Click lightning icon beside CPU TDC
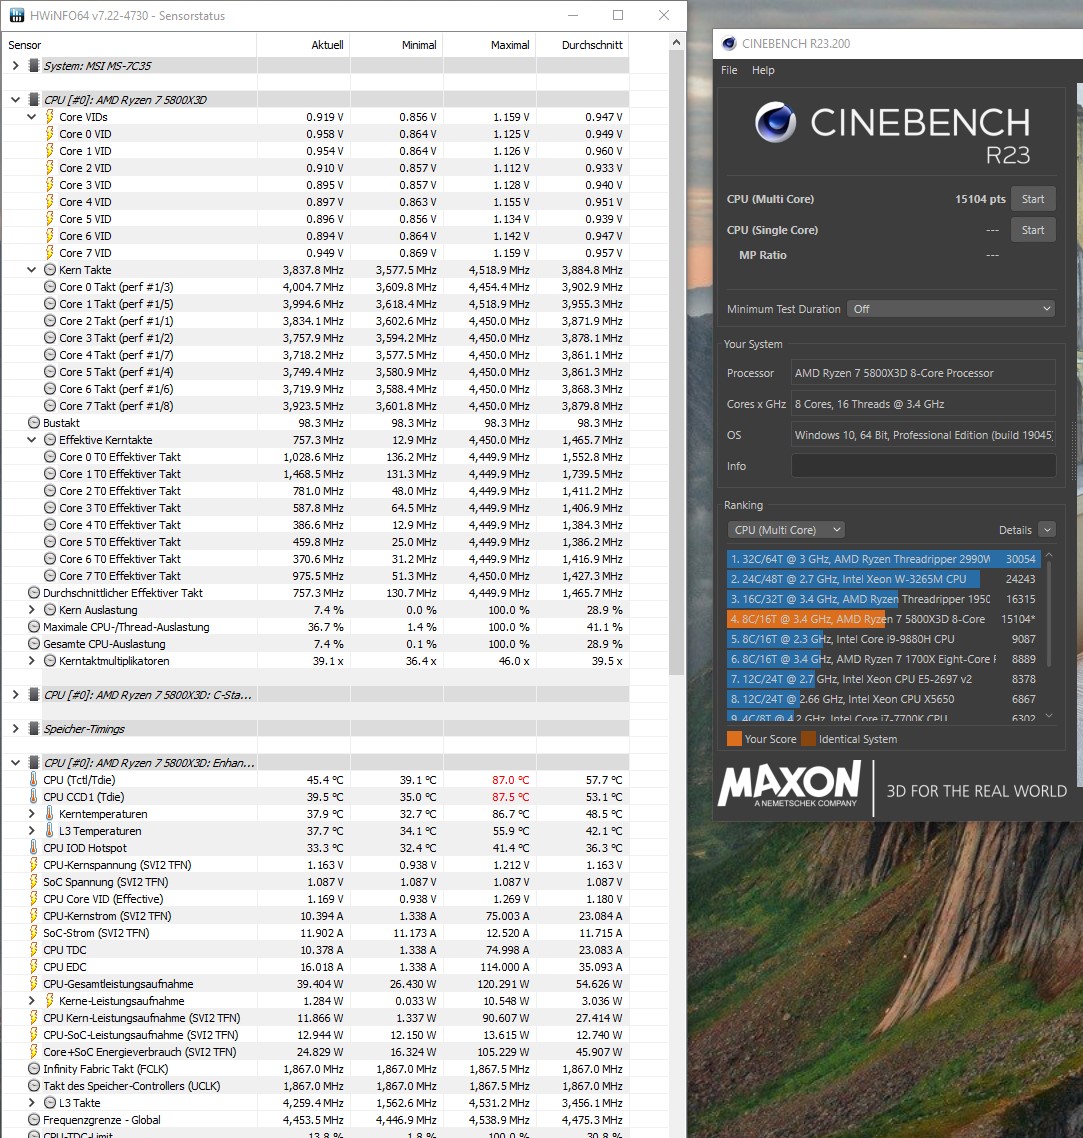Screen dimensions: 1083x1138 tap(33, 949)
